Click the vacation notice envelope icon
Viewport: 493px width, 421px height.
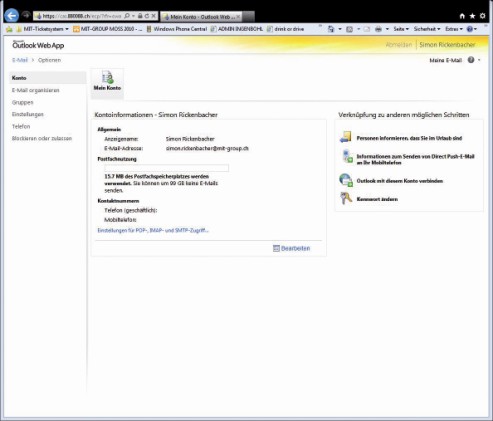click(x=346, y=137)
